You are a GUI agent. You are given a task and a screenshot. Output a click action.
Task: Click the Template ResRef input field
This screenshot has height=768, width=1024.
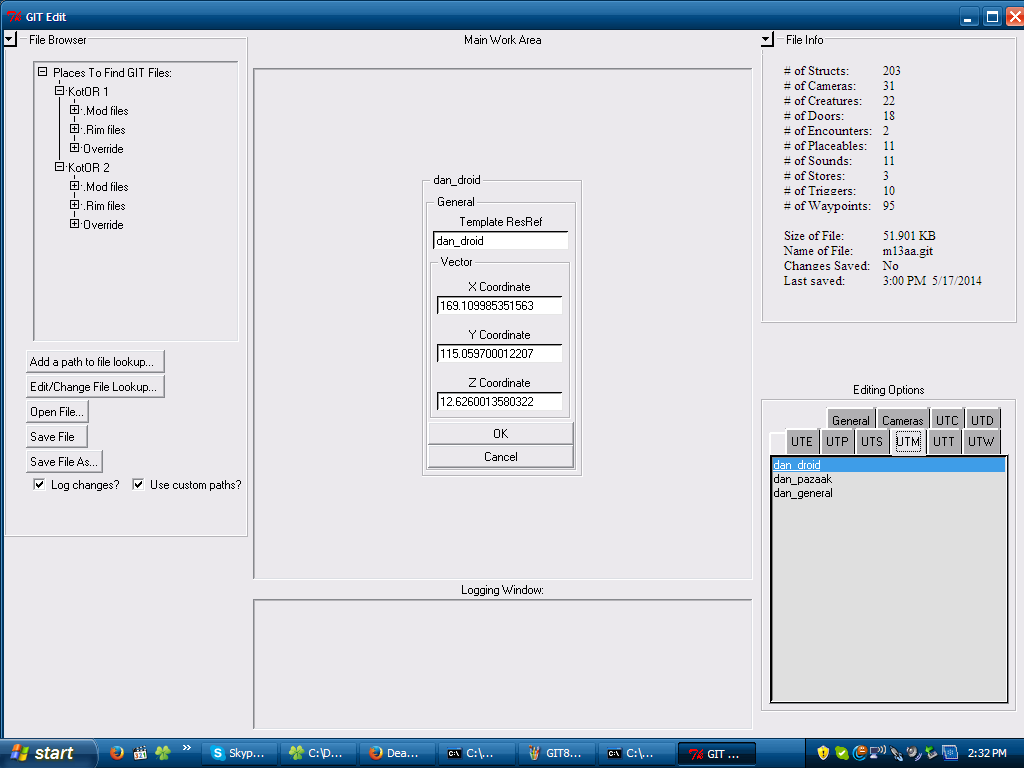tap(500, 240)
